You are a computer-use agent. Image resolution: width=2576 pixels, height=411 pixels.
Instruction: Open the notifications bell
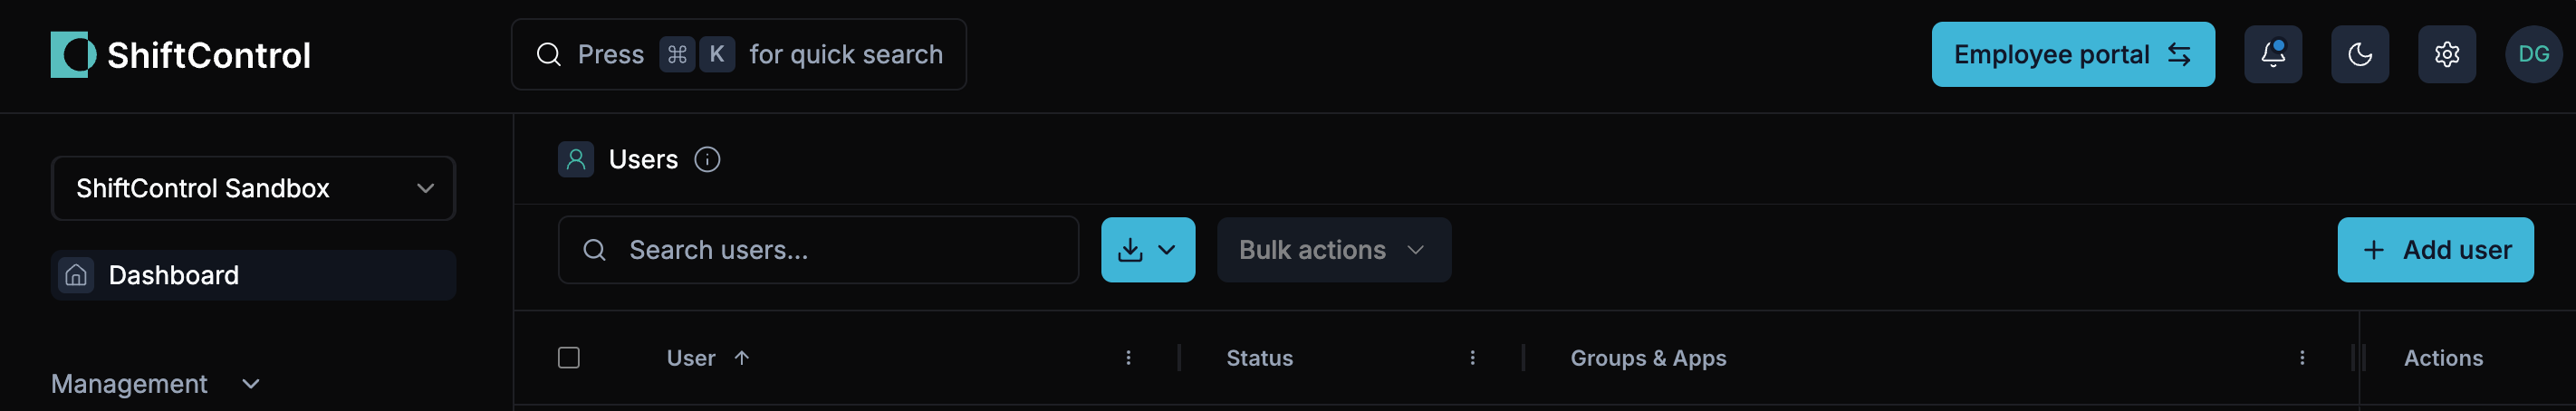pos(2272,54)
